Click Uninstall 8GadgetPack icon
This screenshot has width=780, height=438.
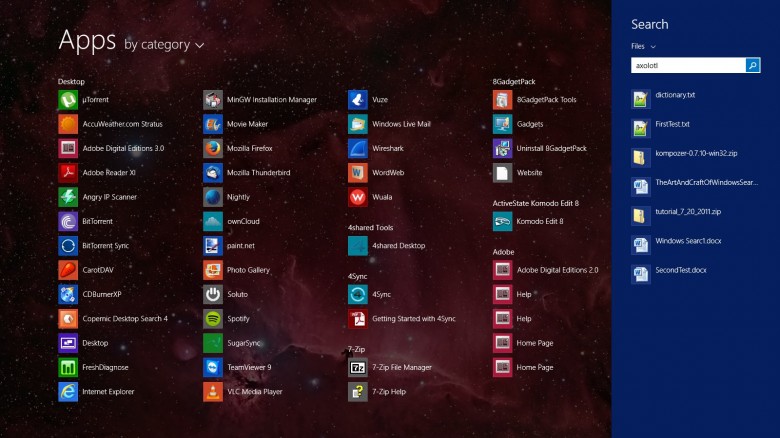tap(502, 148)
